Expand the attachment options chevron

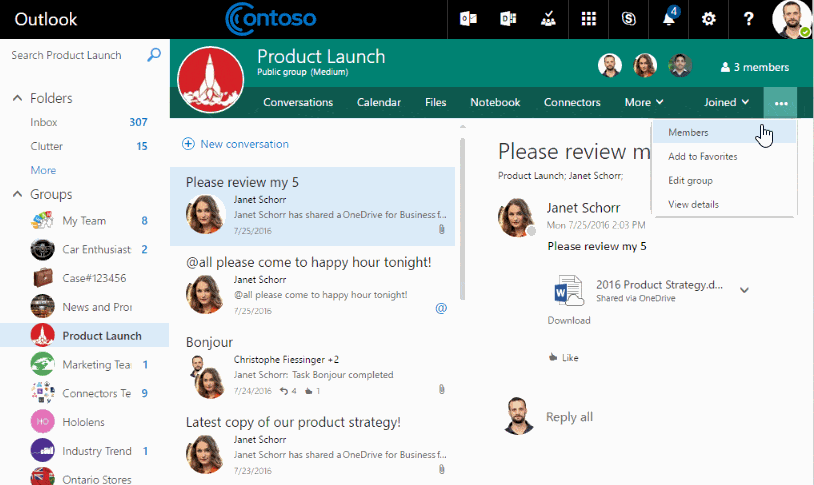point(744,290)
